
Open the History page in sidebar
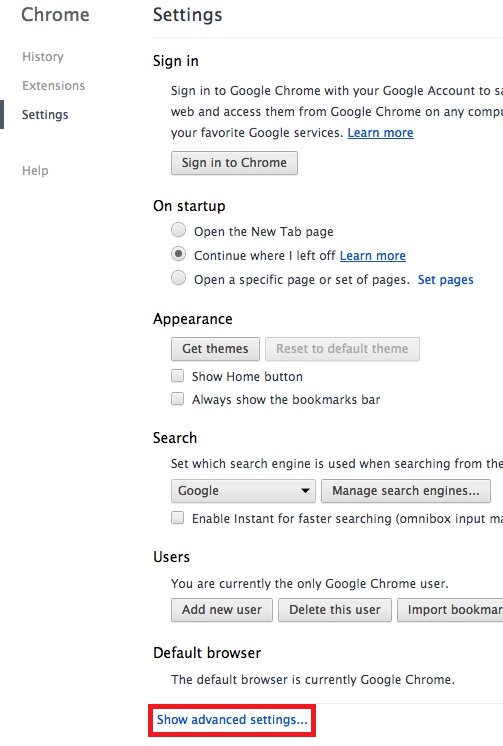43,57
